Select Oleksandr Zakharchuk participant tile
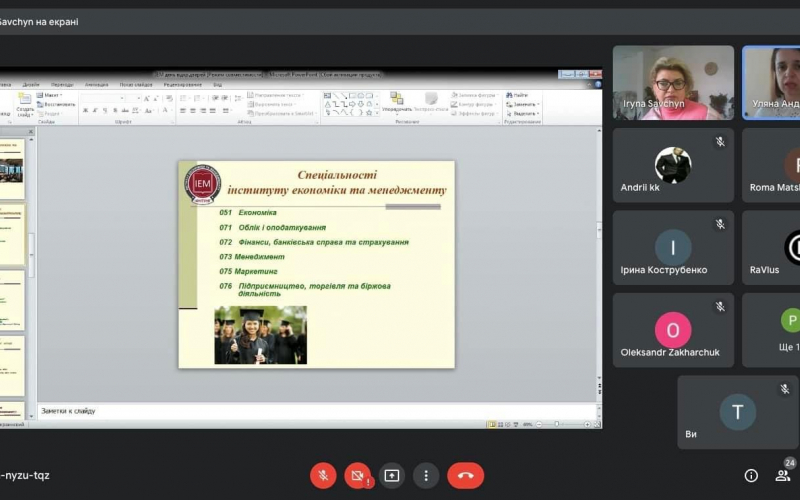The image size is (800, 500). 673,330
